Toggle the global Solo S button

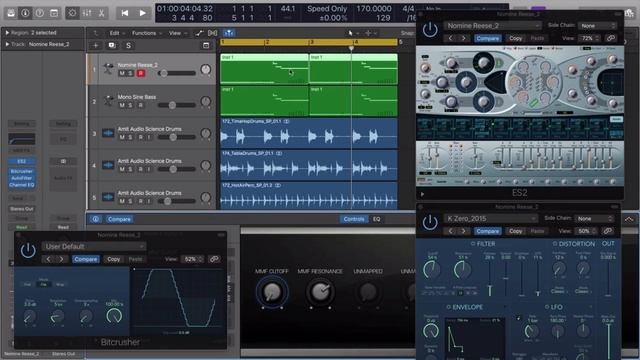(128, 45)
